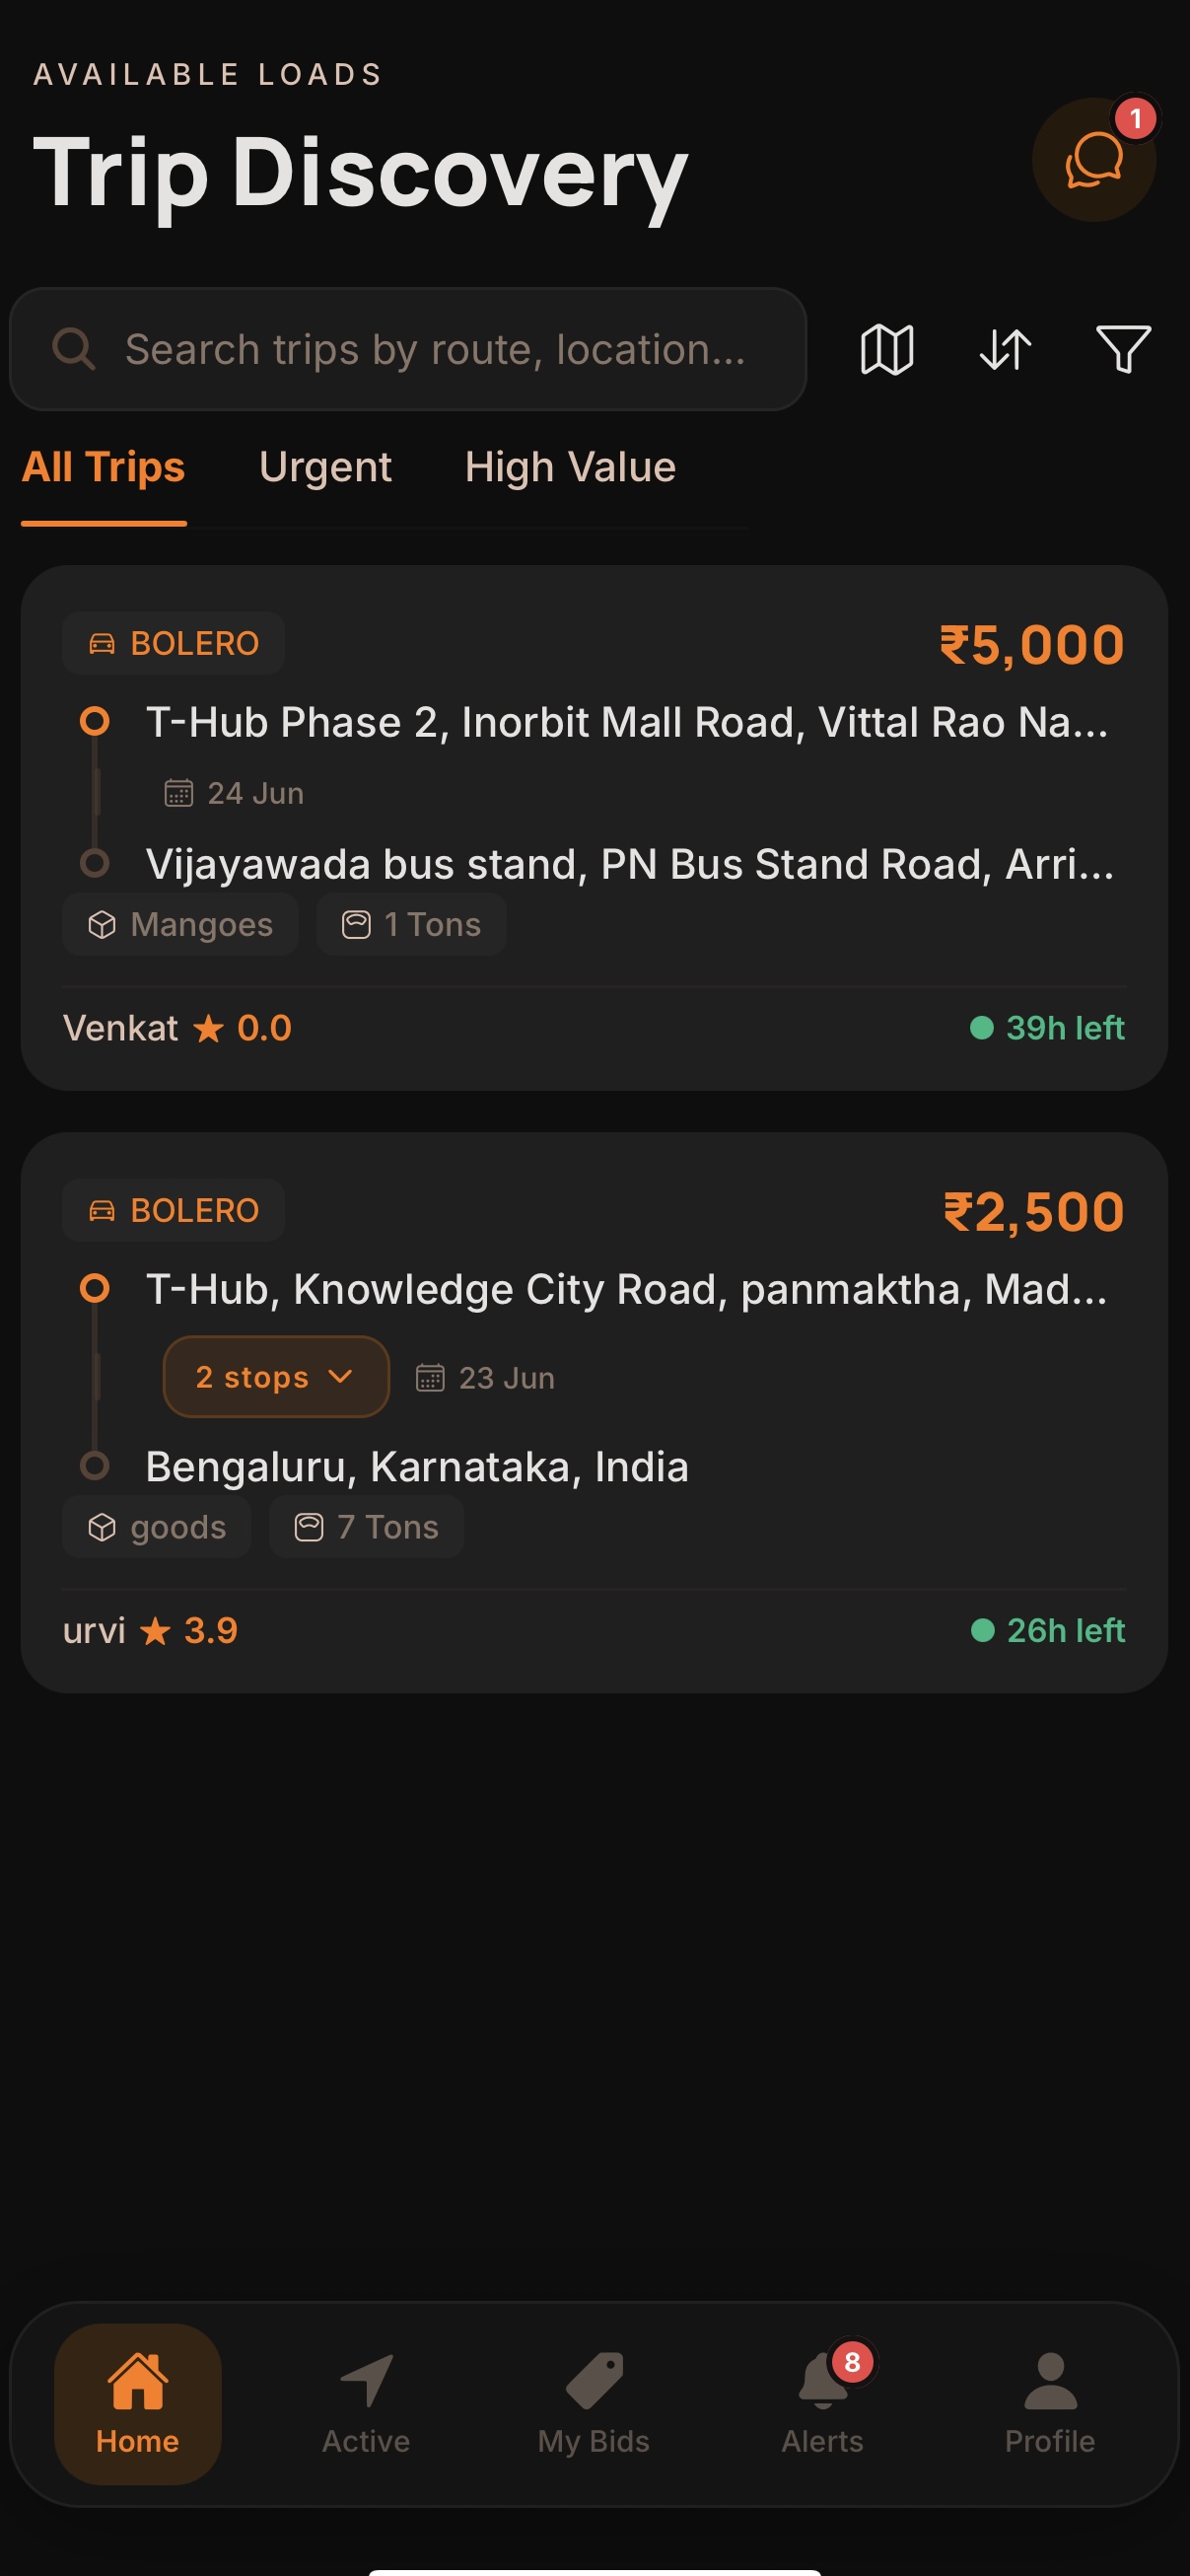This screenshot has width=1190, height=2576.
Task: Open the sort arrows icon
Action: coord(1005,350)
